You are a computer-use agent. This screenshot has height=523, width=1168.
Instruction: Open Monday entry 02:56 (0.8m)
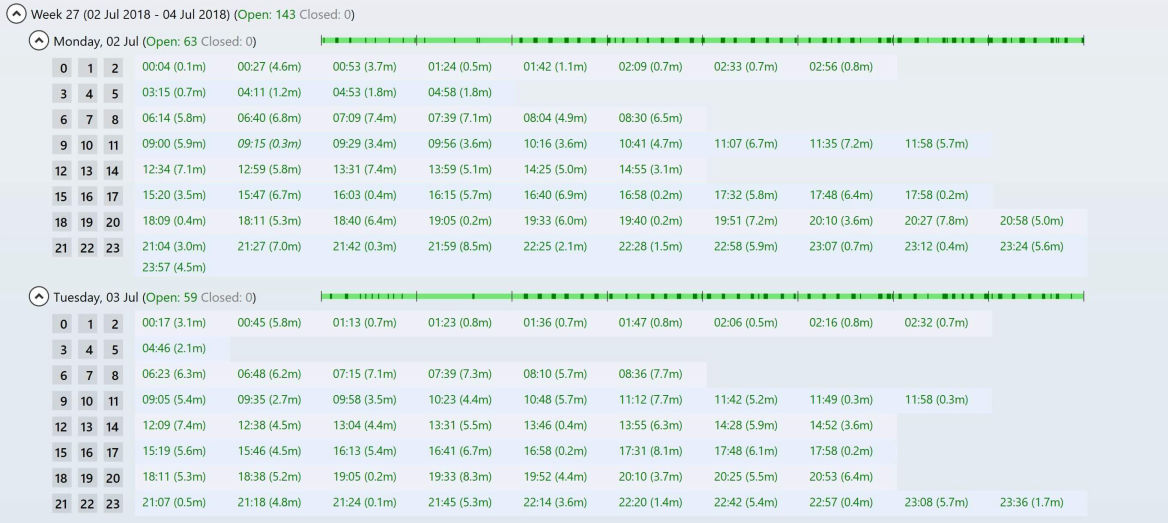coord(841,67)
